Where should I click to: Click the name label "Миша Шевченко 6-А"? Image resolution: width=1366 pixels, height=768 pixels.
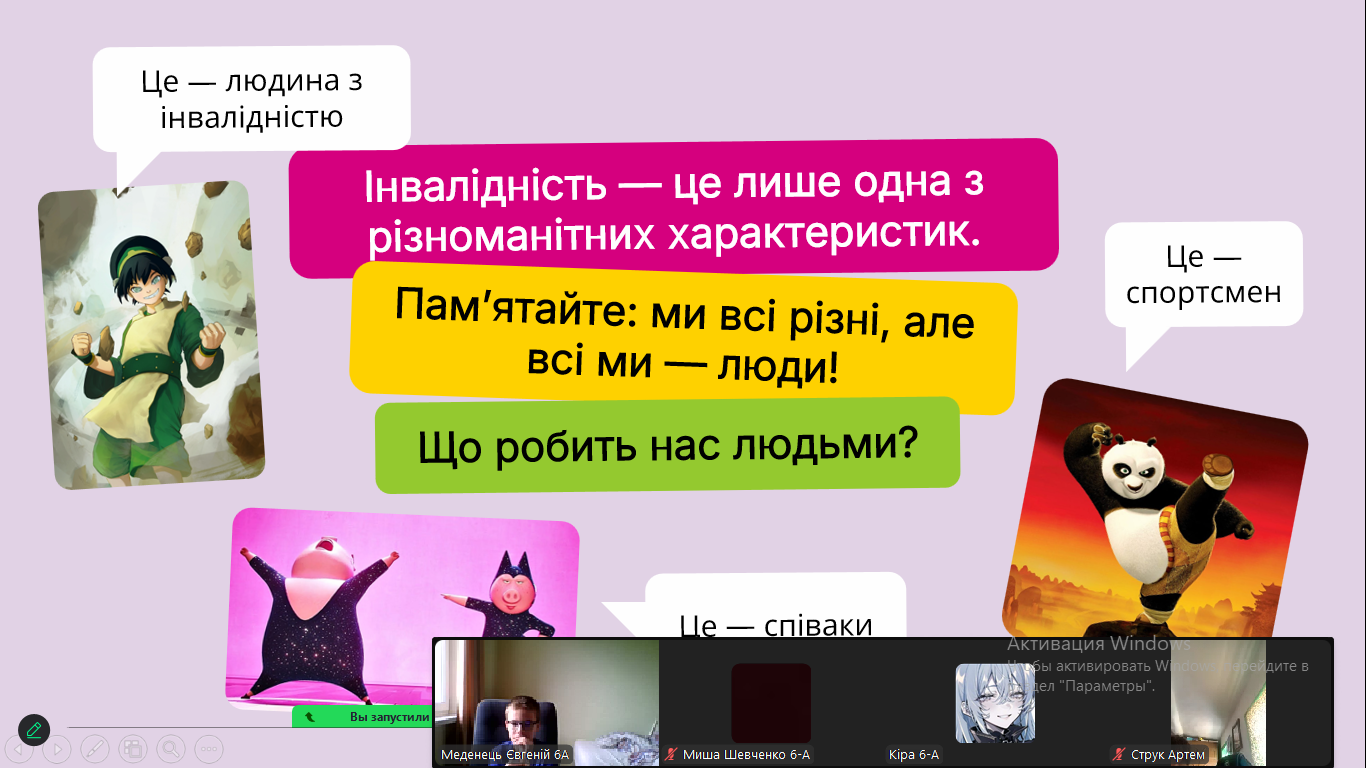[x=746, y=755]
